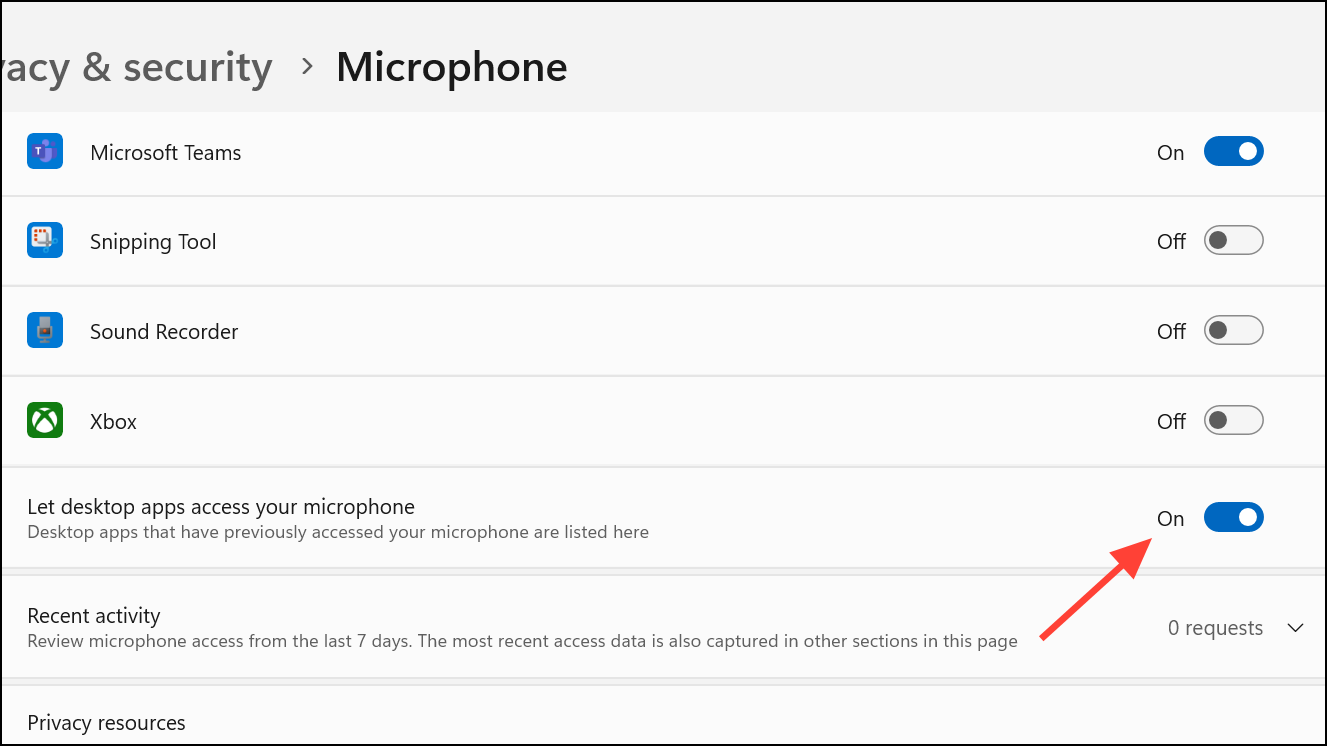The height and width of the screenshot is (746, 1327).
Task: Click the breadcrumb chevron separator
Action: (307, 67)
